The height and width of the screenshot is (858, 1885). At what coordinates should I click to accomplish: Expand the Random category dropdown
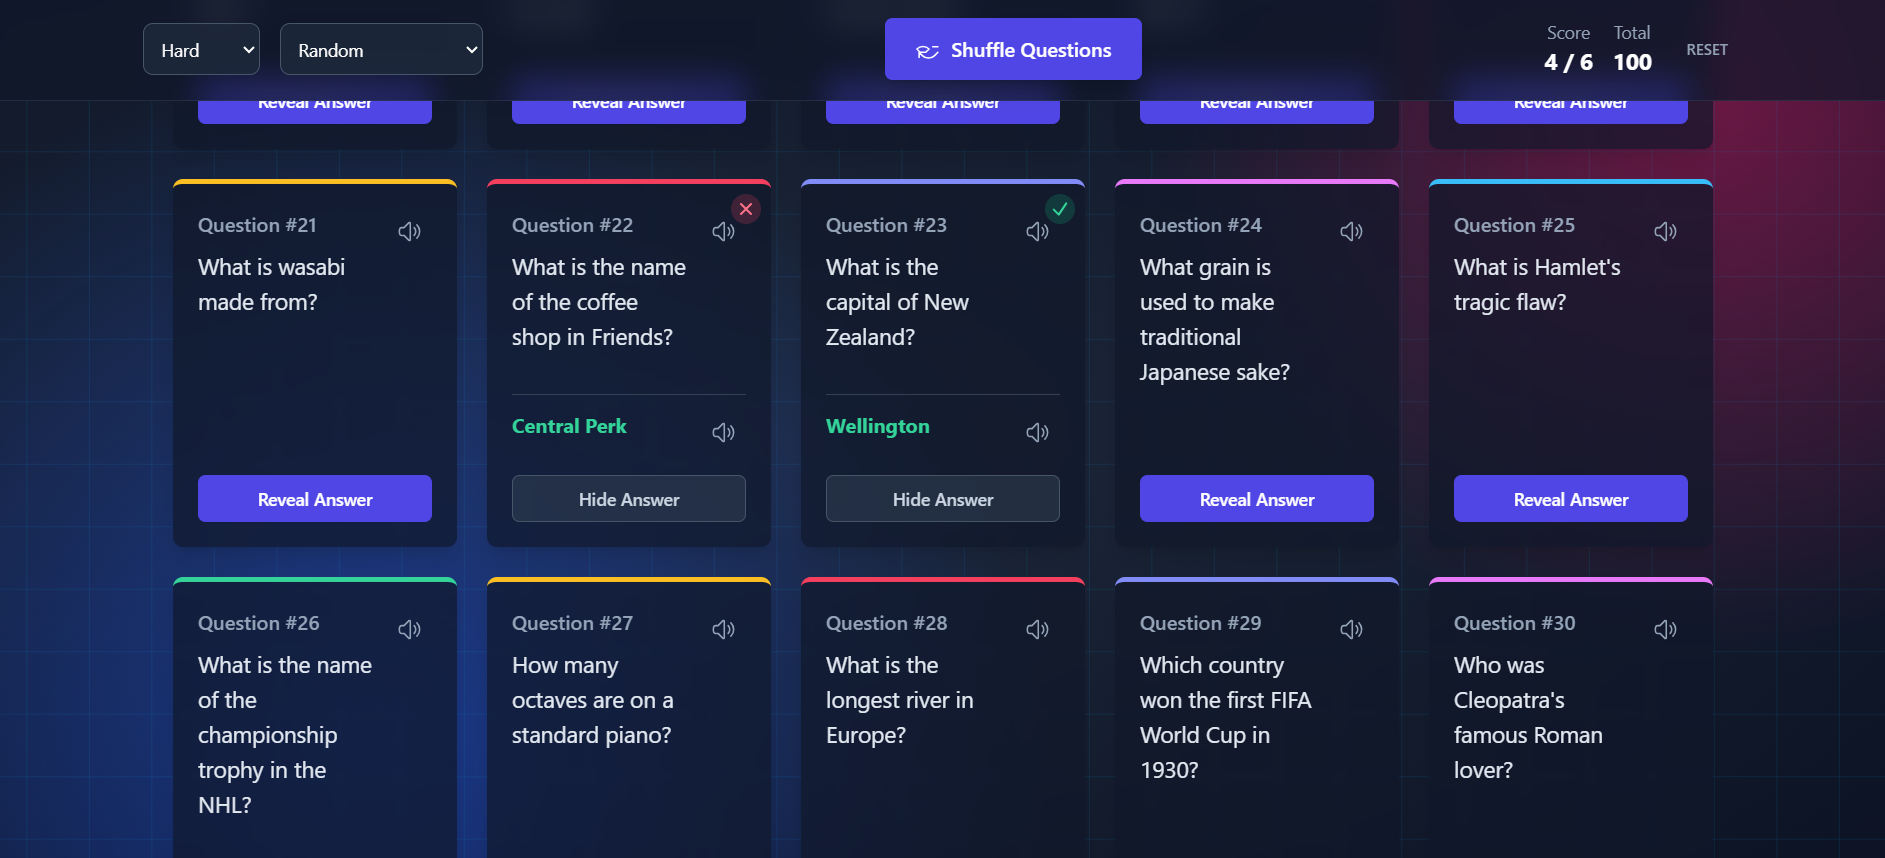click(x=381, y=50)
